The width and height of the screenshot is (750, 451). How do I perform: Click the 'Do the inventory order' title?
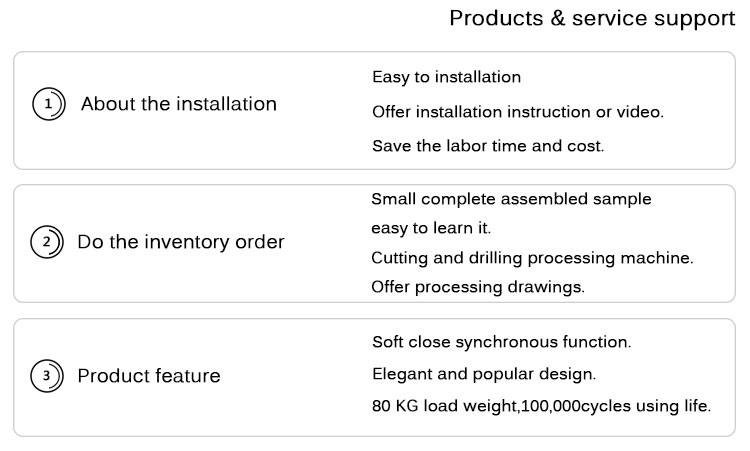[x=180, y=242]
